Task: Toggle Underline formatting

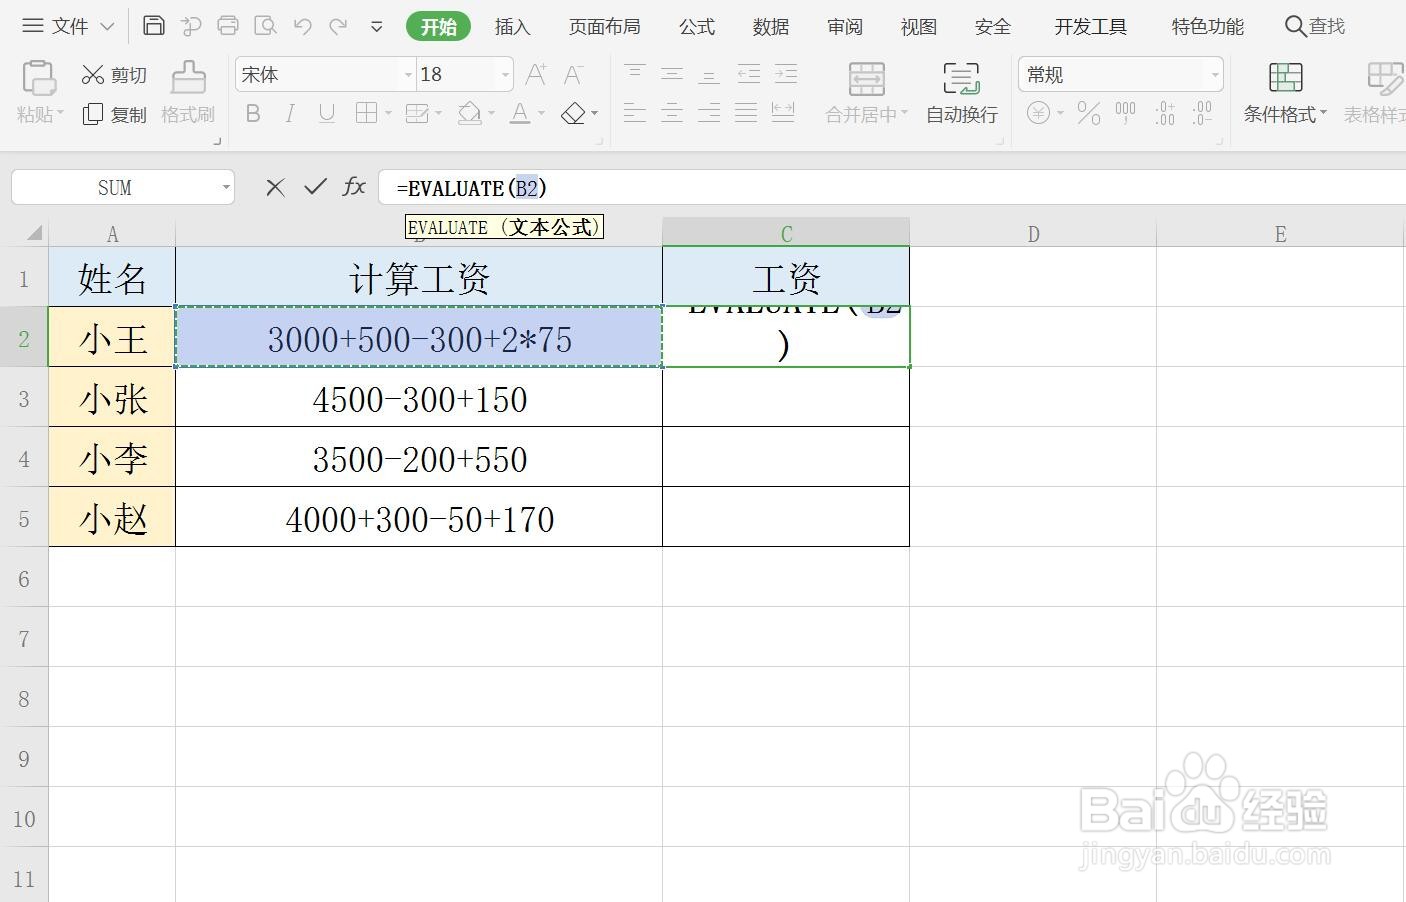Action: 326,114
